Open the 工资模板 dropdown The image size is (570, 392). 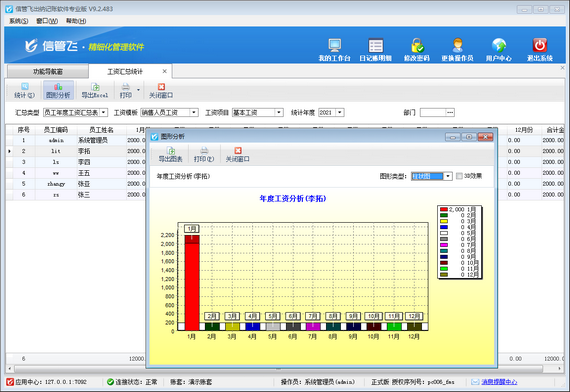[x=169, y=112]
